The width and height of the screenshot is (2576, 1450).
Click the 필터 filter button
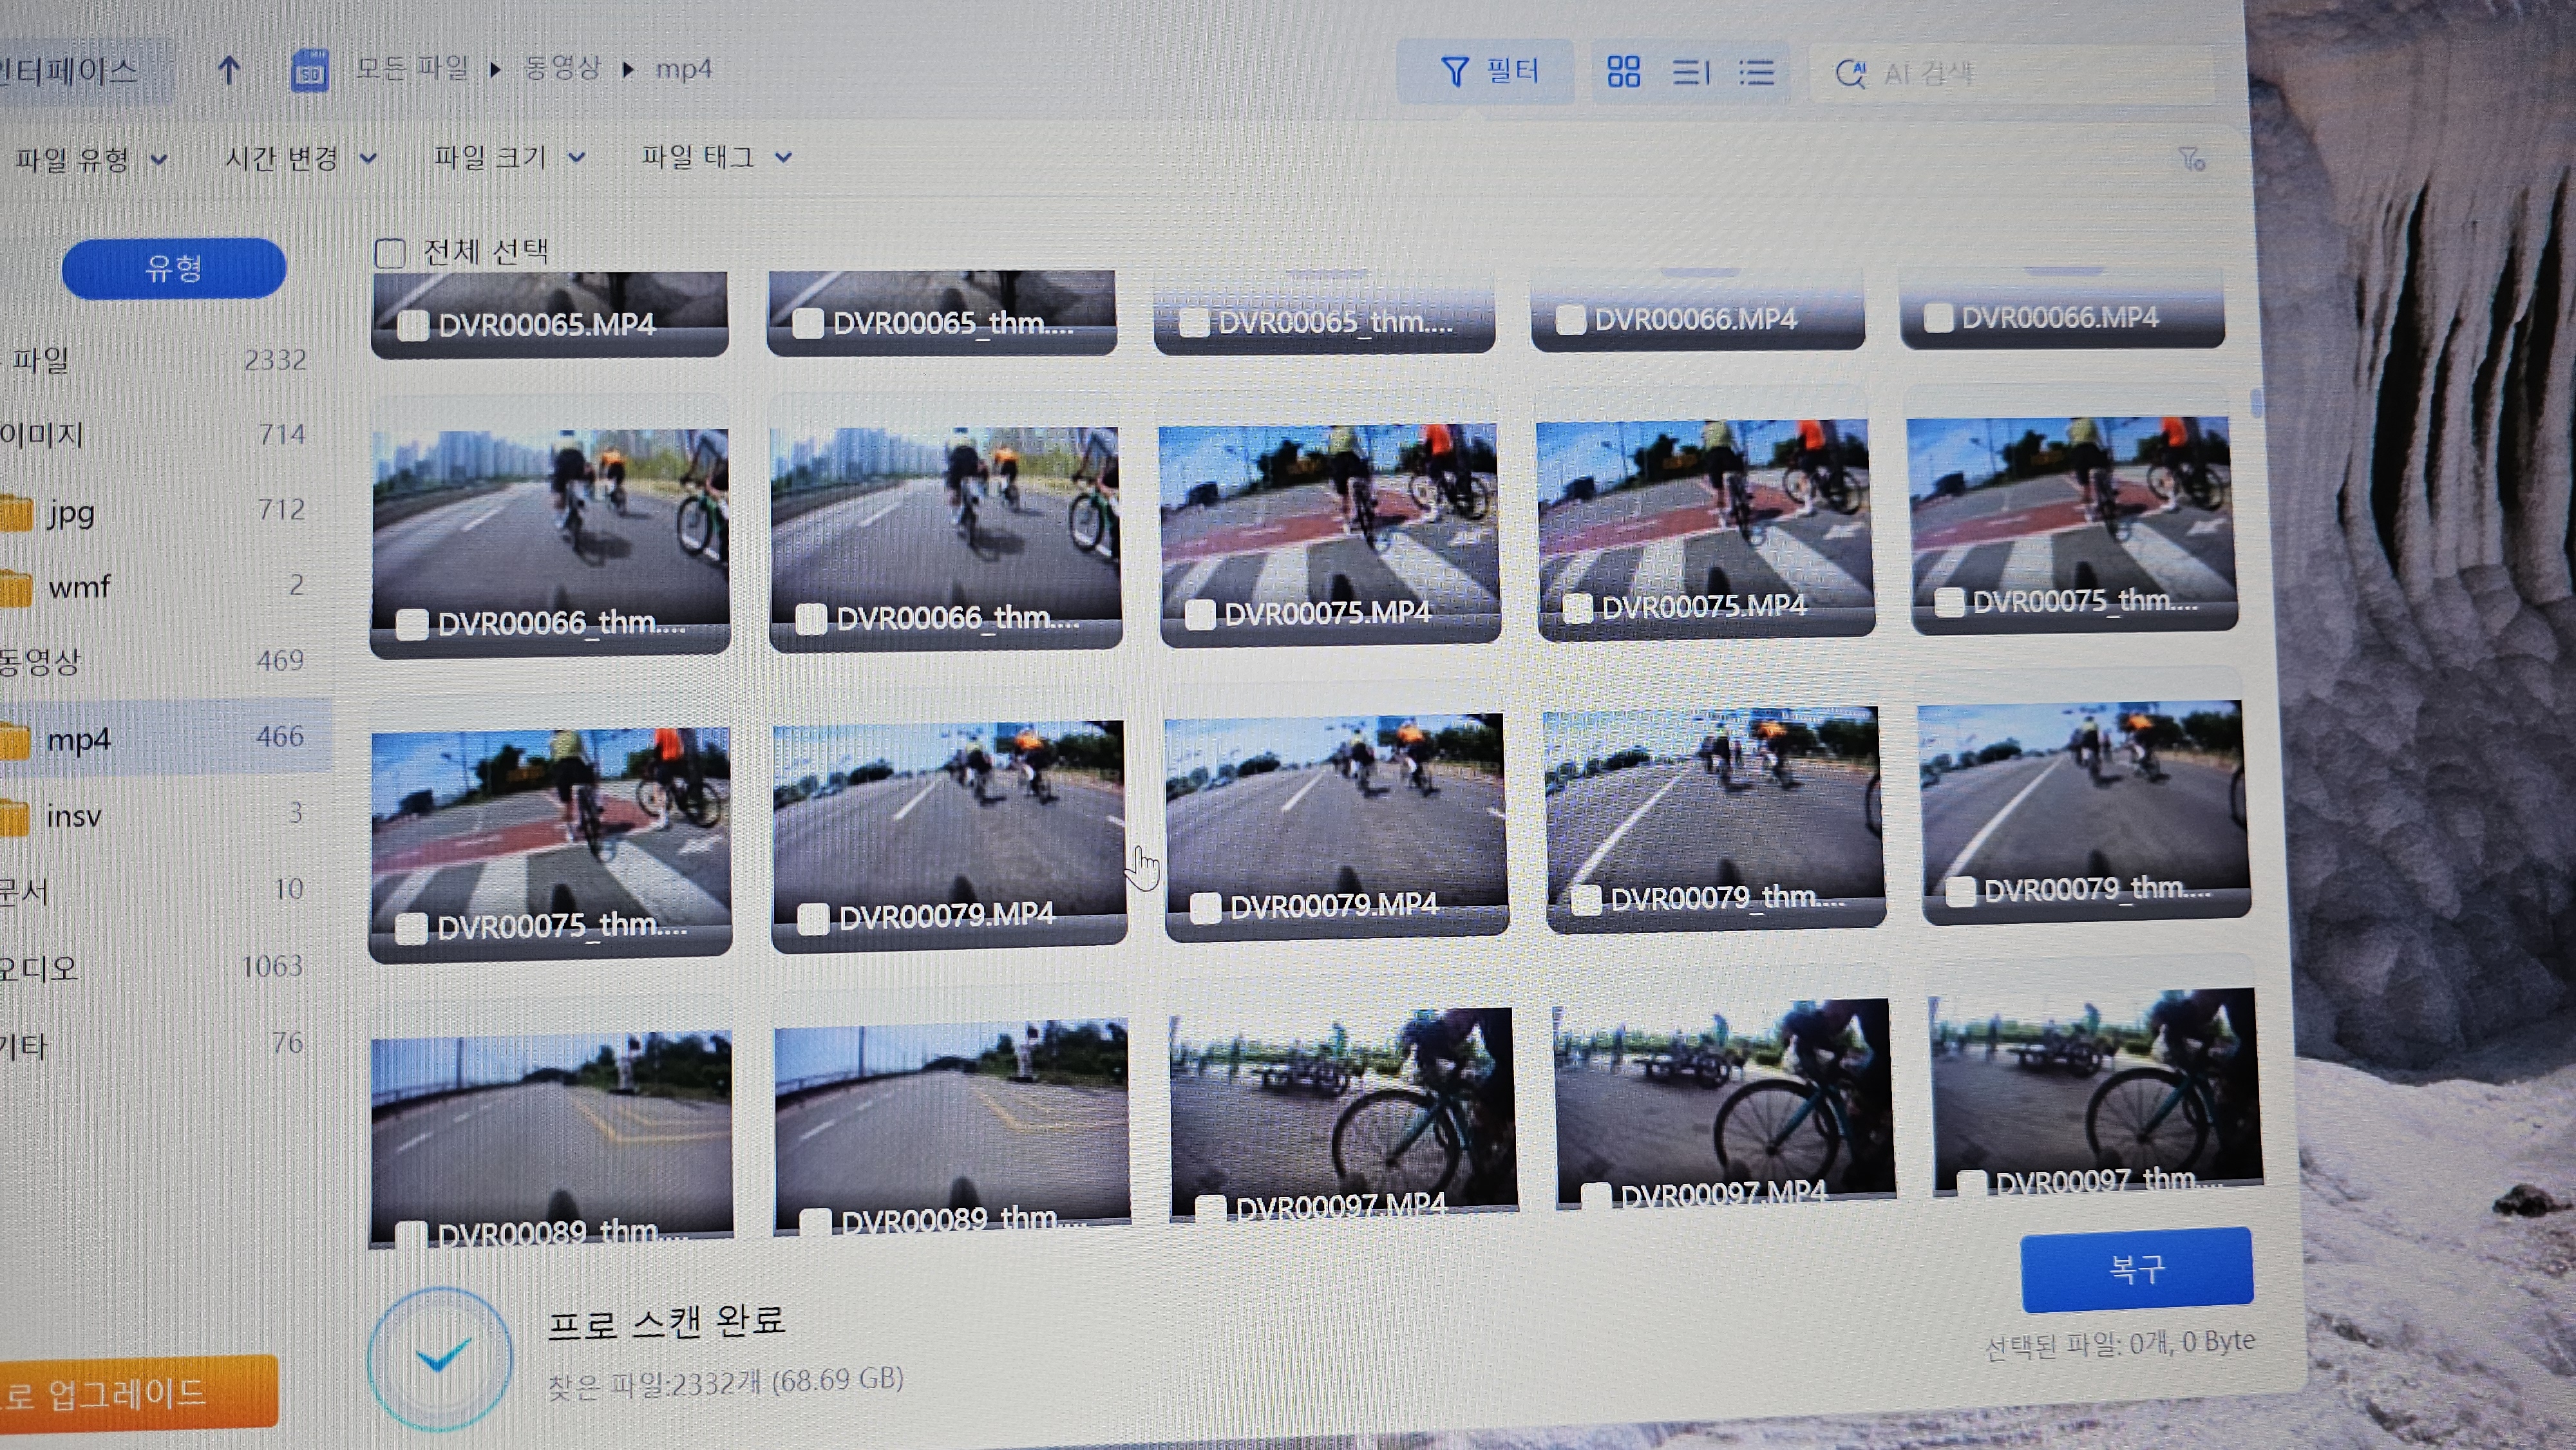(1488, 71)
